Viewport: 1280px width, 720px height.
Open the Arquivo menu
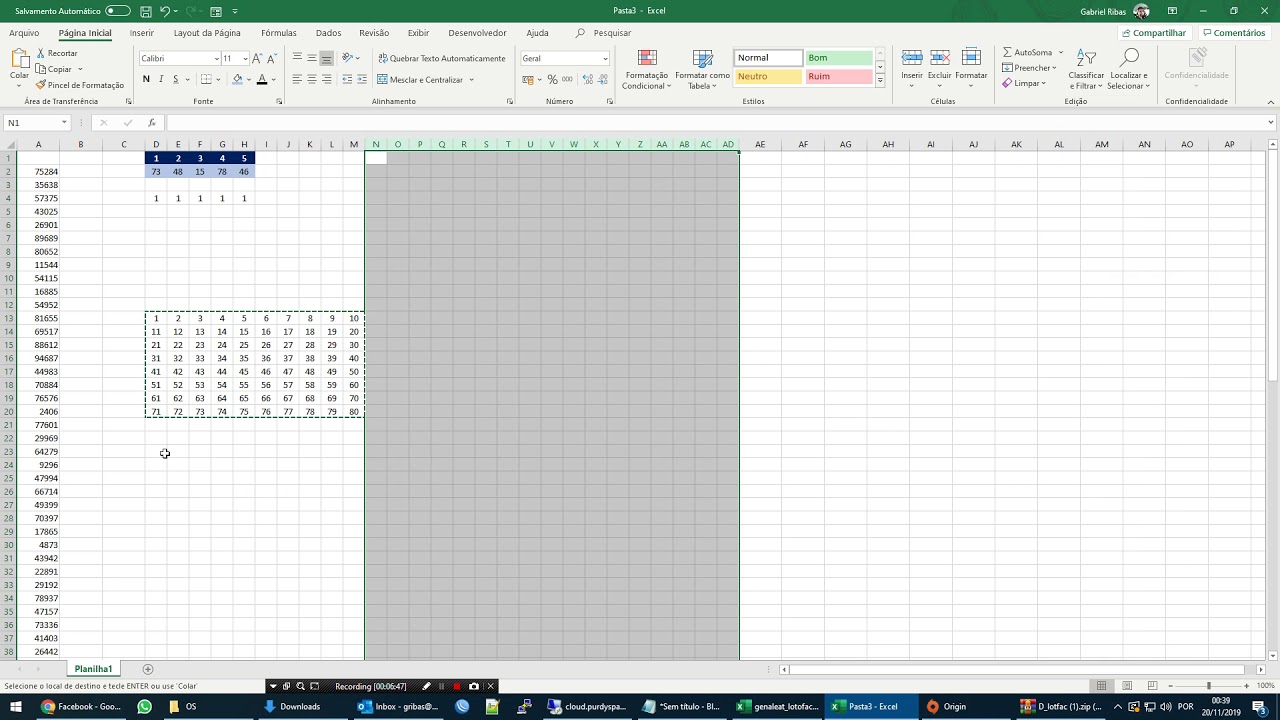[24, 33]
